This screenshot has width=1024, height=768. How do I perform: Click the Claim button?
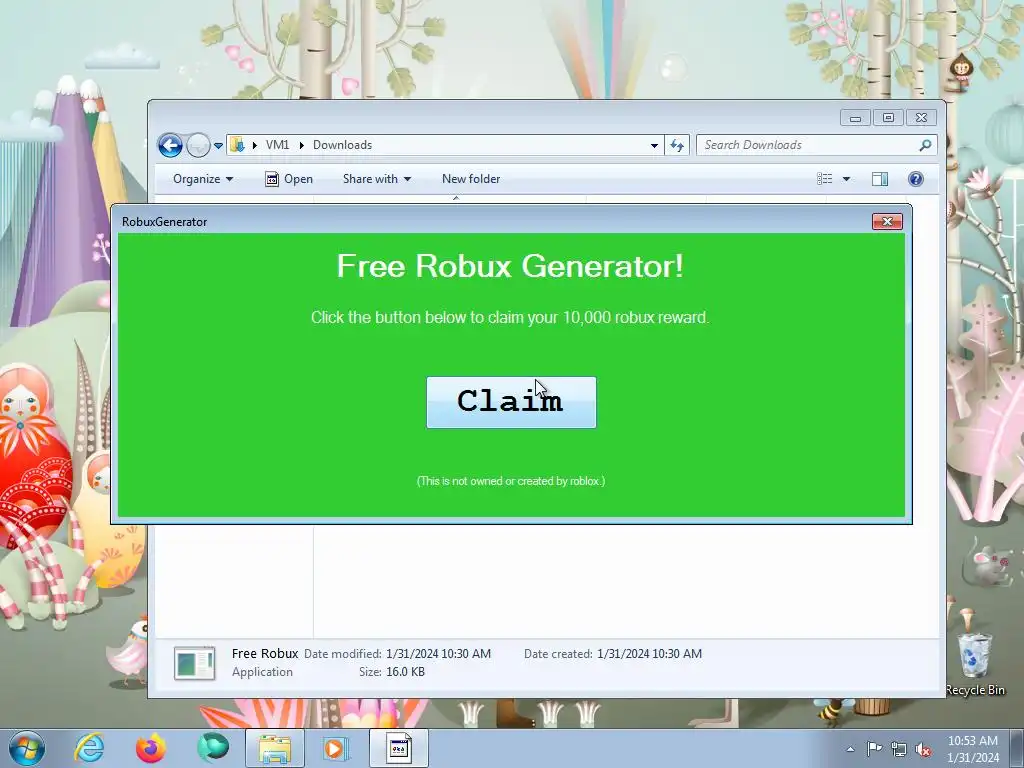coord(511,402)
